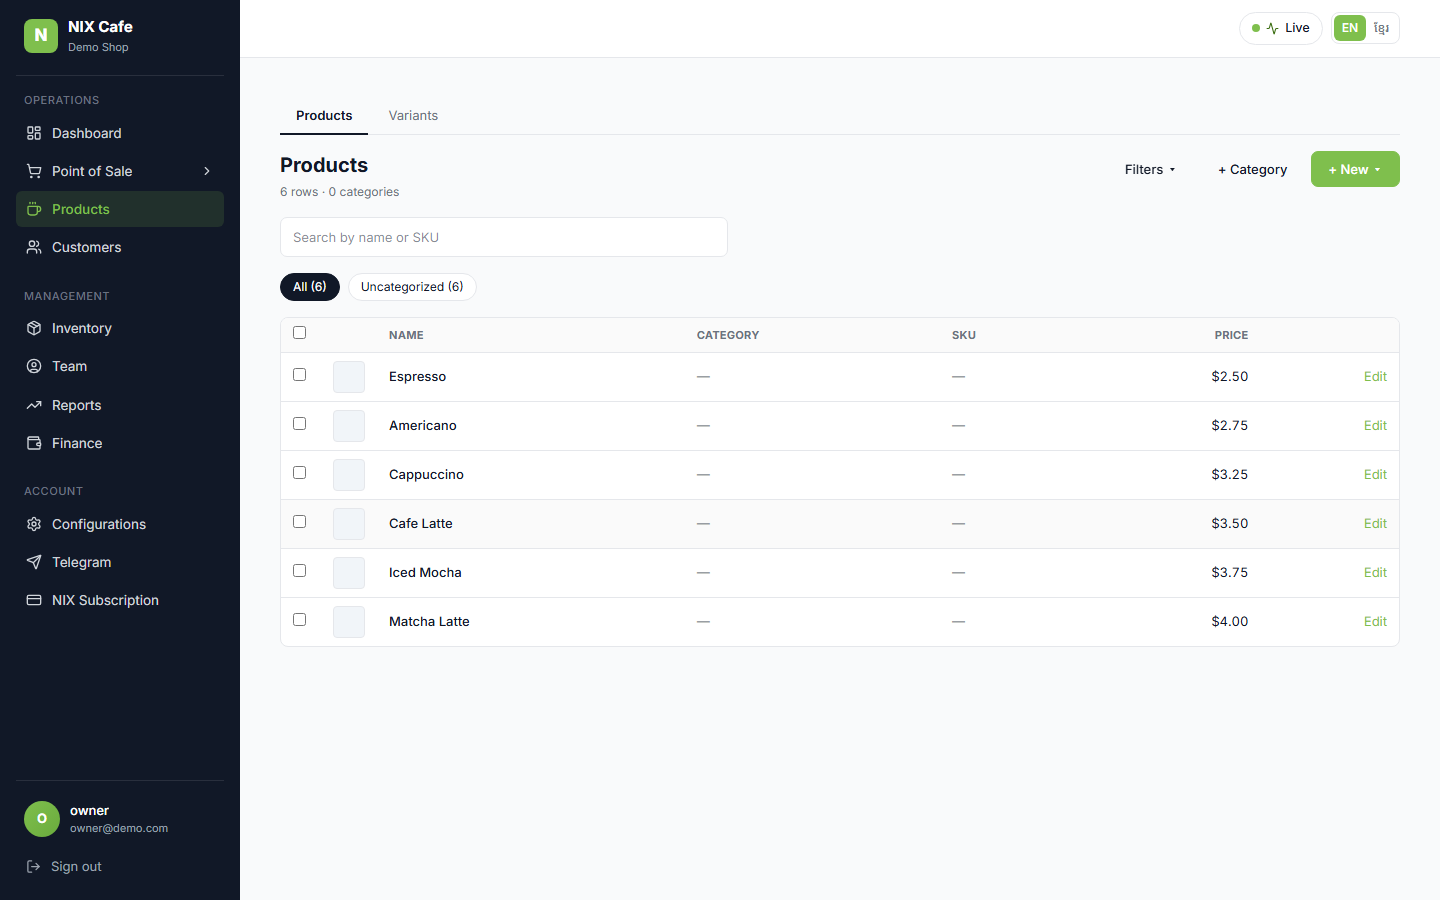Click the Reports trend-line icon
The height and width of the screenshot is (900, 1440).
pos(34,405)
